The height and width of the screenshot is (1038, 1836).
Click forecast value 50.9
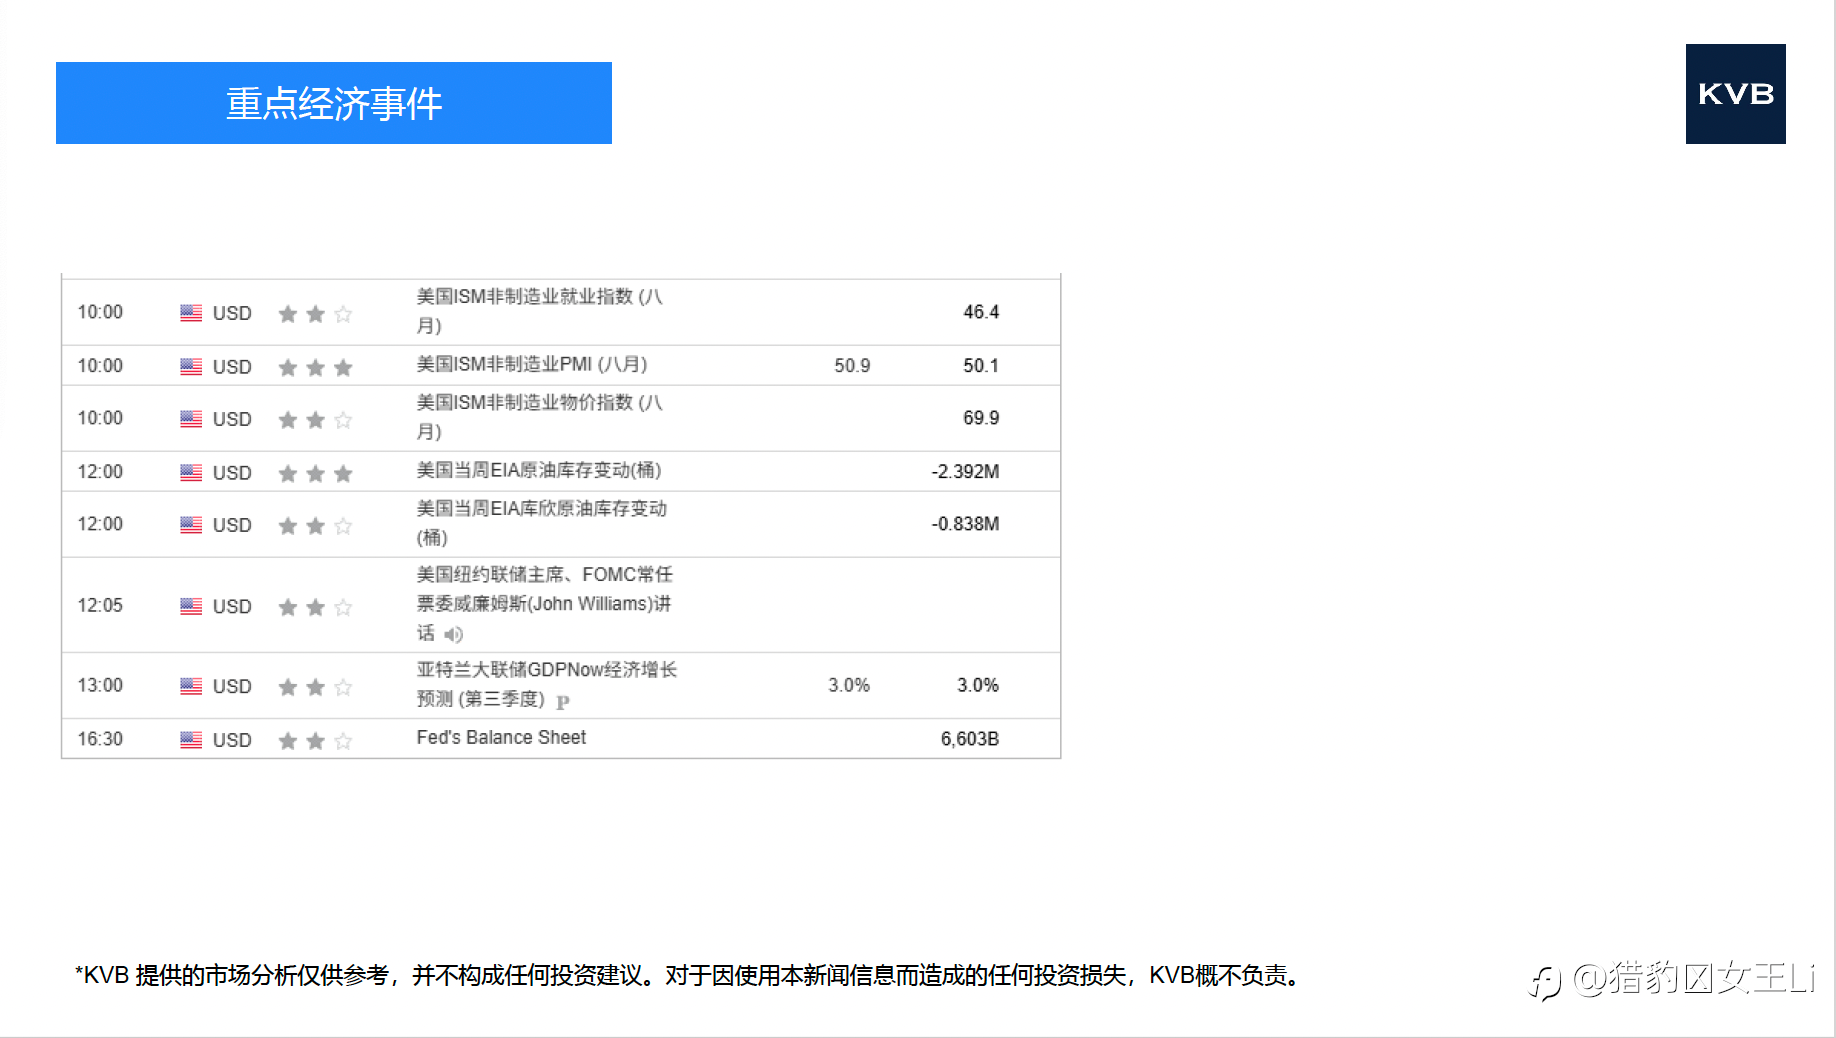coord(852,366)
